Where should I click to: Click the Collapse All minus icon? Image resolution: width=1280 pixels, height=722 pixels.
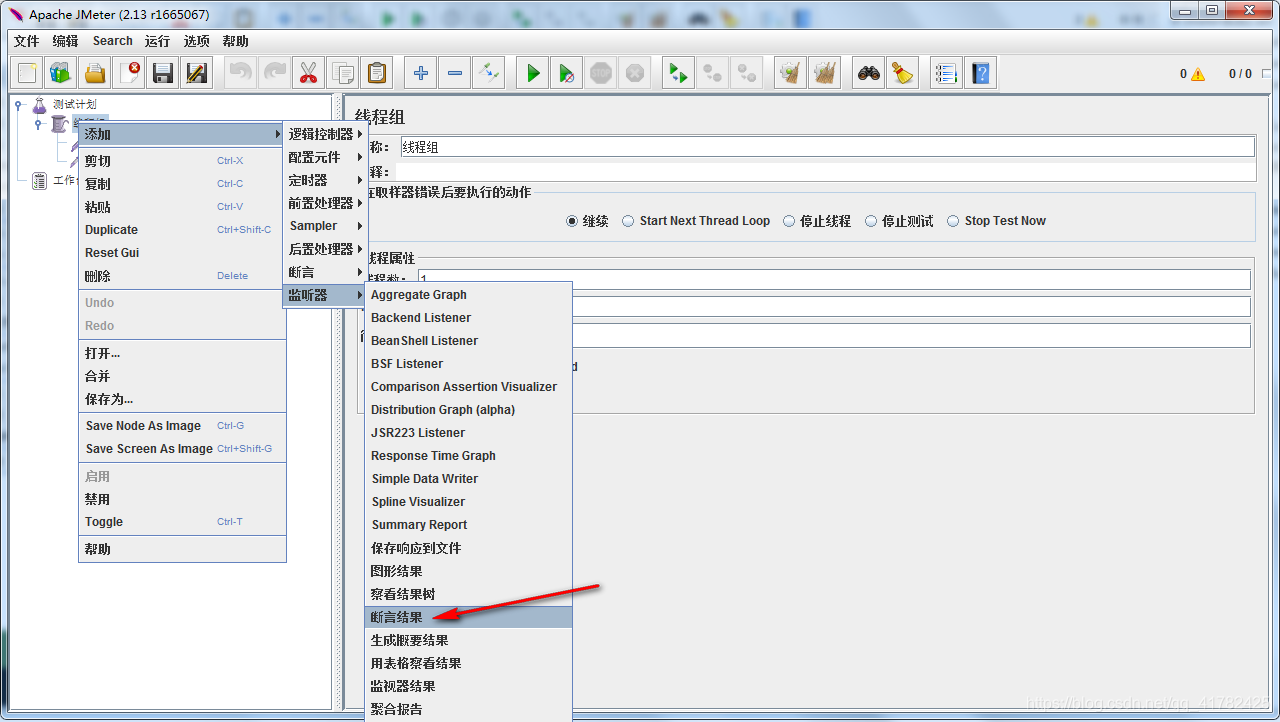coord(455,73)
